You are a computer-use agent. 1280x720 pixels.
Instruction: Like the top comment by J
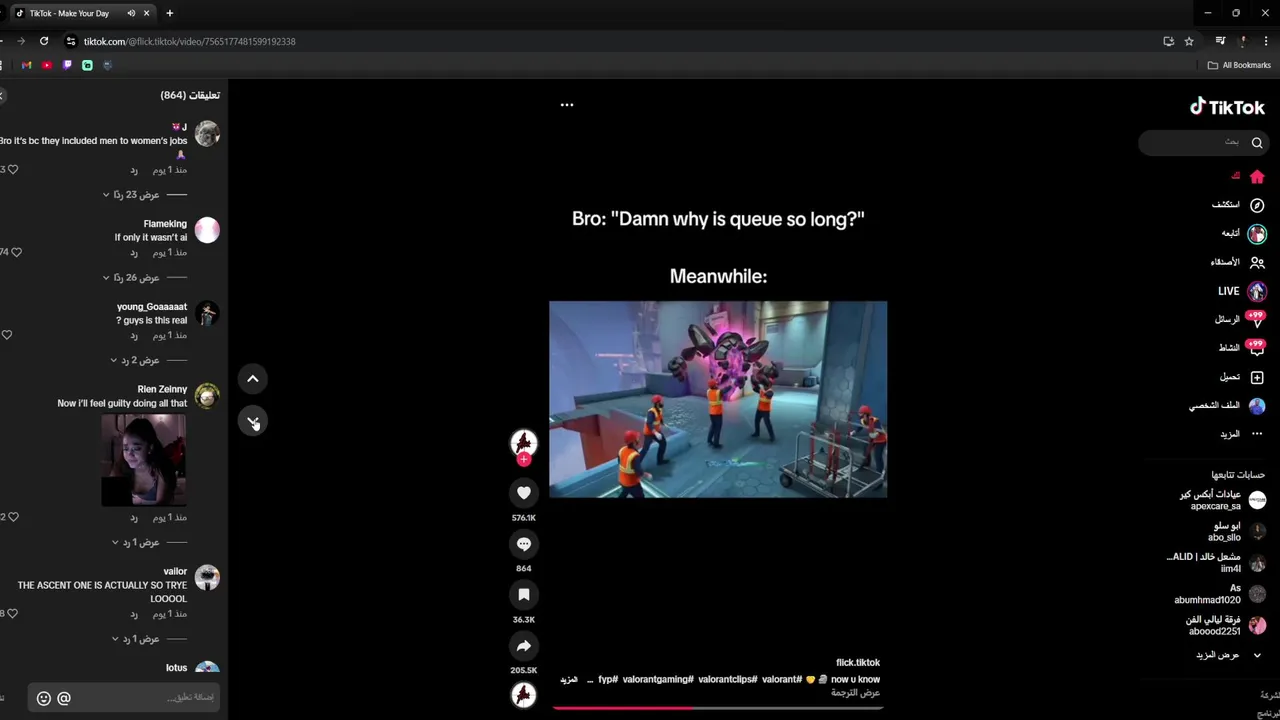point(13,169)
